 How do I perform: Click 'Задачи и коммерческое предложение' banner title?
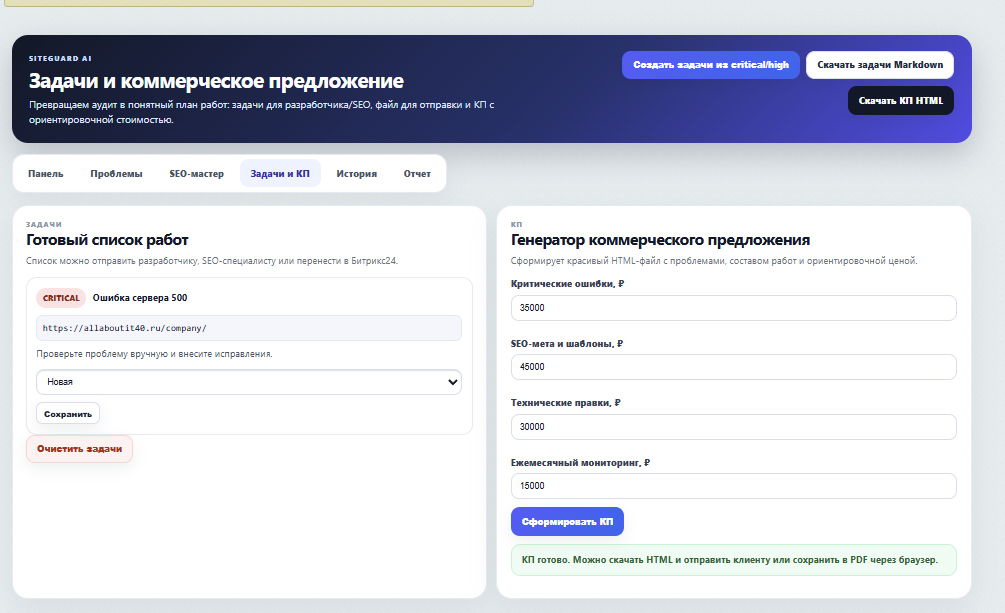pos(216,81)
